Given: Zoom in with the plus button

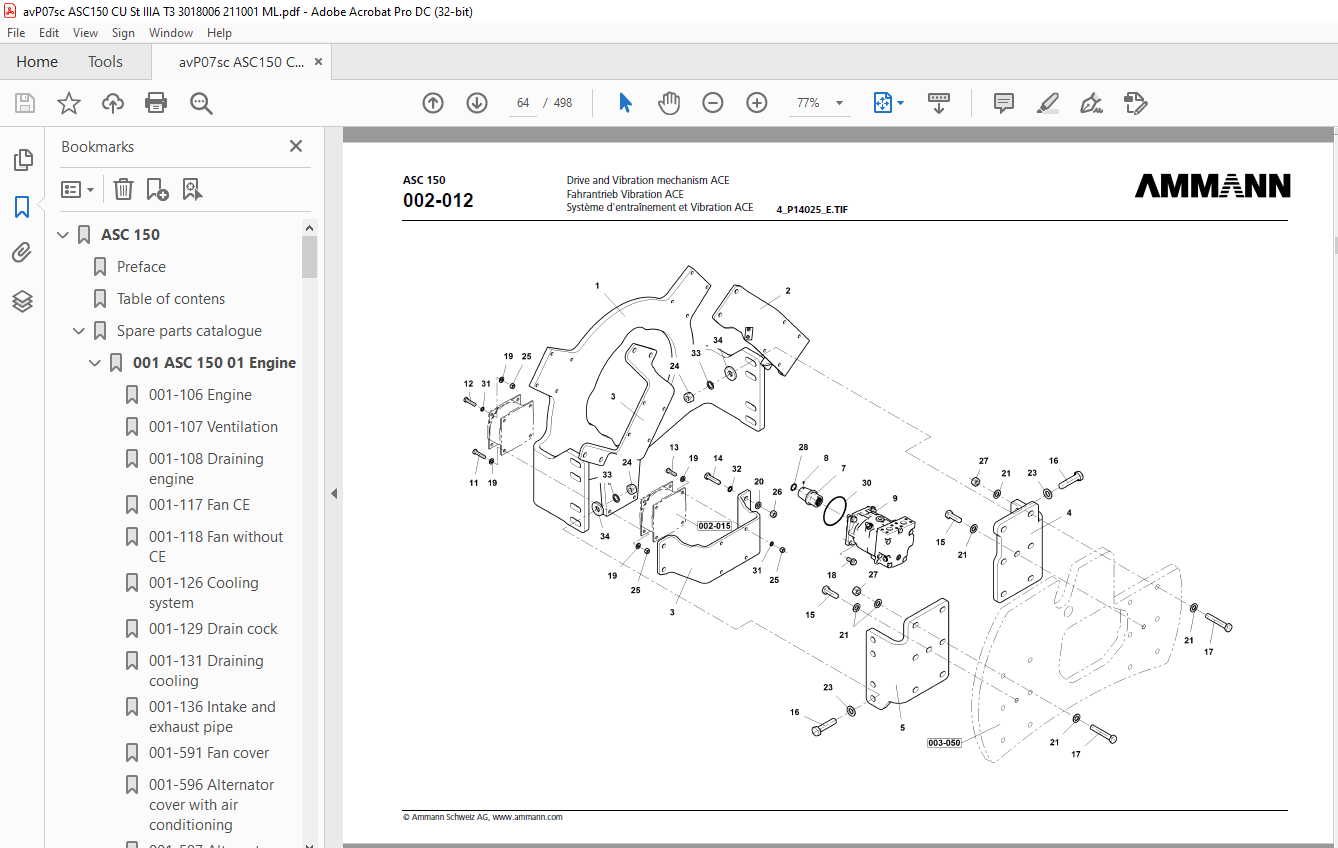Looking at the screenshot, I should click(x=757, y=103).
